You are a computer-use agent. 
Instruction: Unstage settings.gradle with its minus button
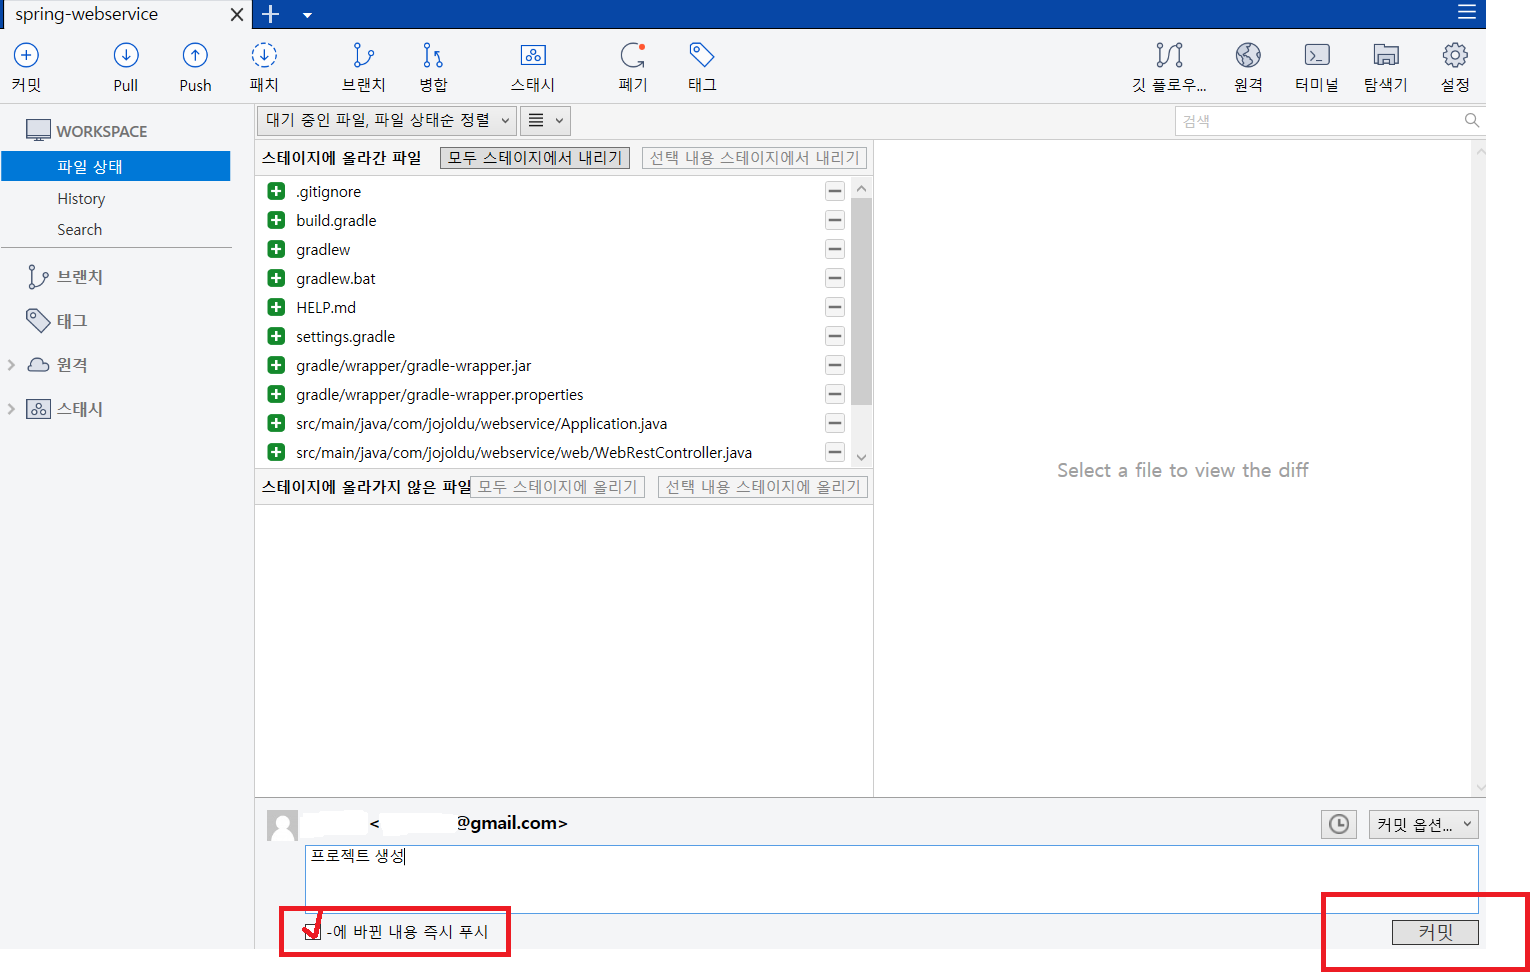[x=835, y=336]
